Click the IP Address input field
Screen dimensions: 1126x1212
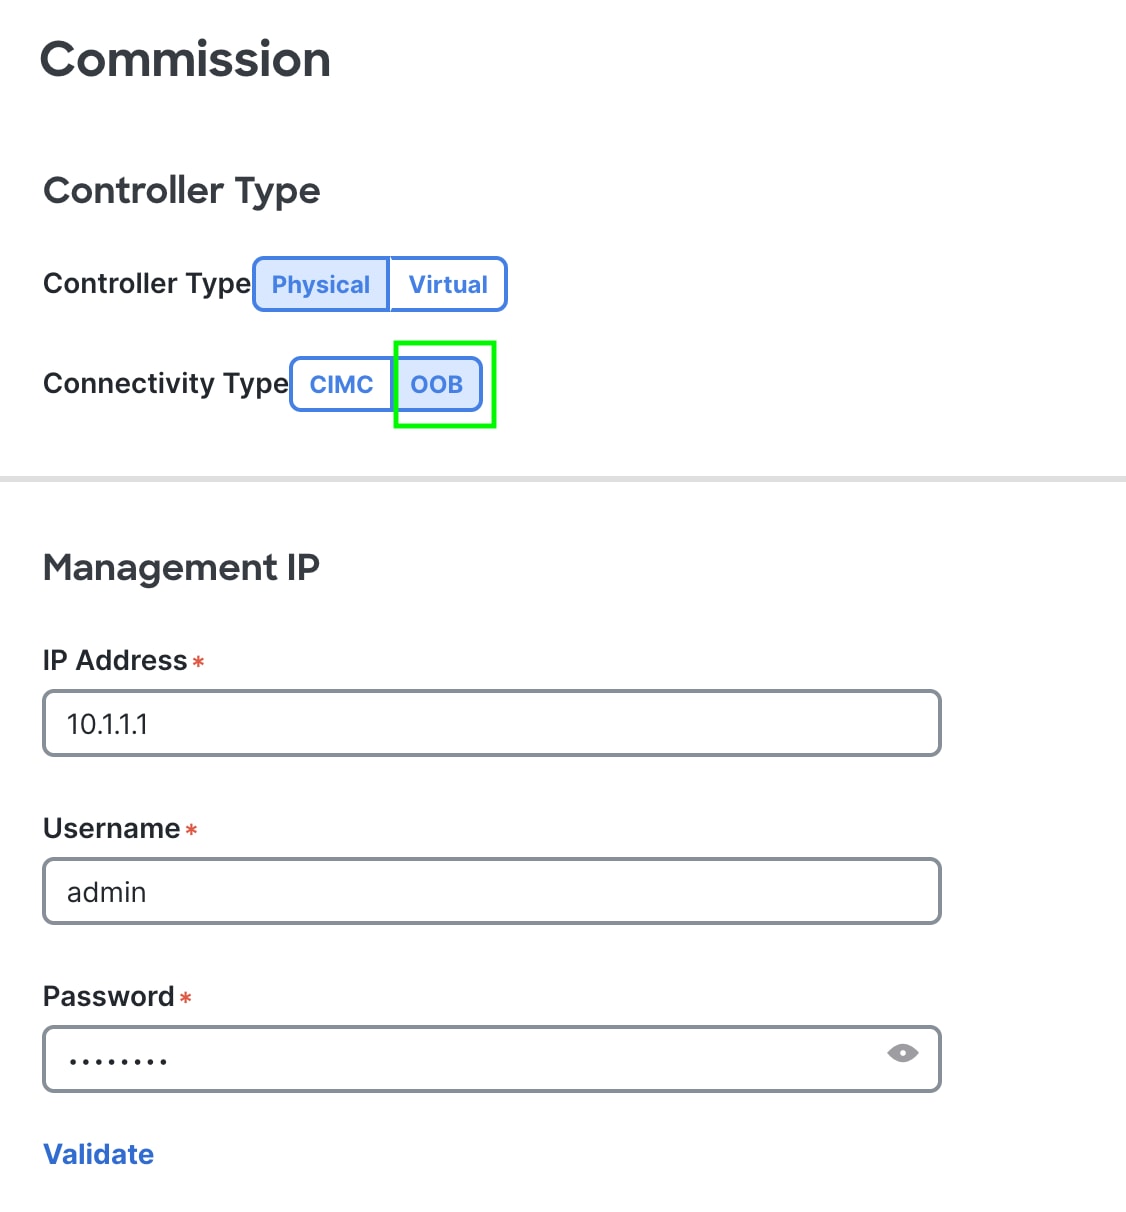[x=491, y=723]
